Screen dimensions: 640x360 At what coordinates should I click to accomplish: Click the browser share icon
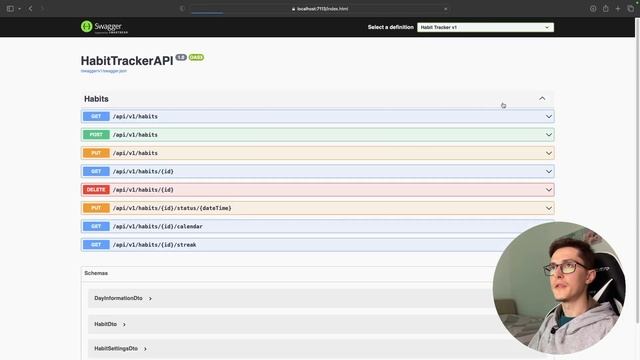(606, 9)
